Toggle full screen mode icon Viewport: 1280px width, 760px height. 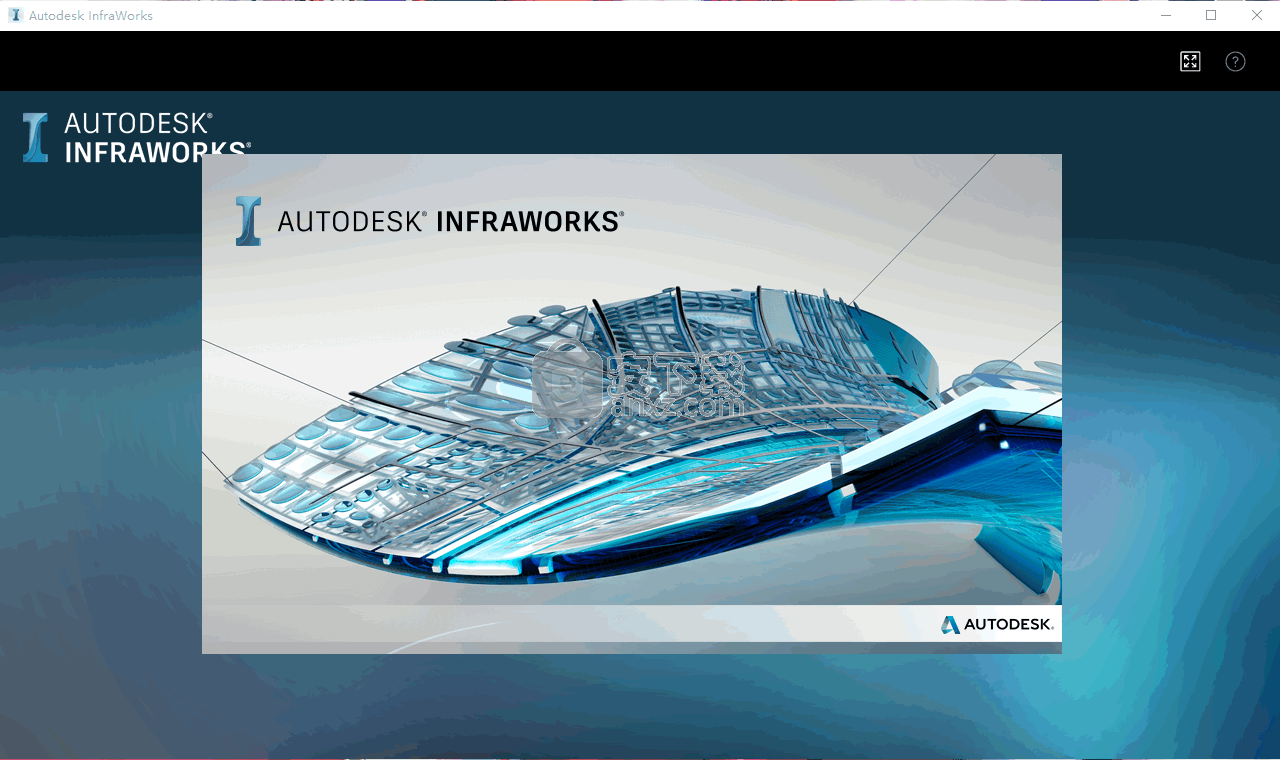click(1190, 62)
